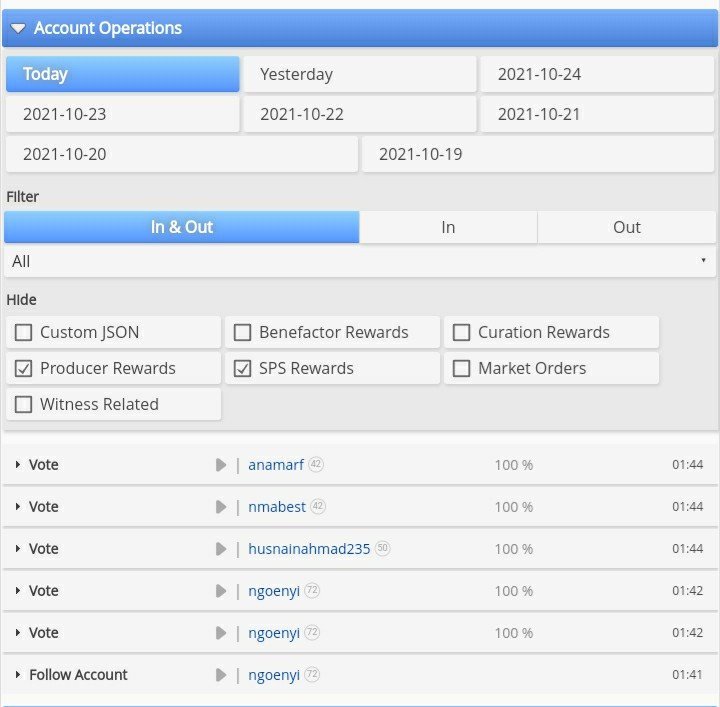Open operations for 2021-10-19
The image size is (720, 707).
click(538, 154)
